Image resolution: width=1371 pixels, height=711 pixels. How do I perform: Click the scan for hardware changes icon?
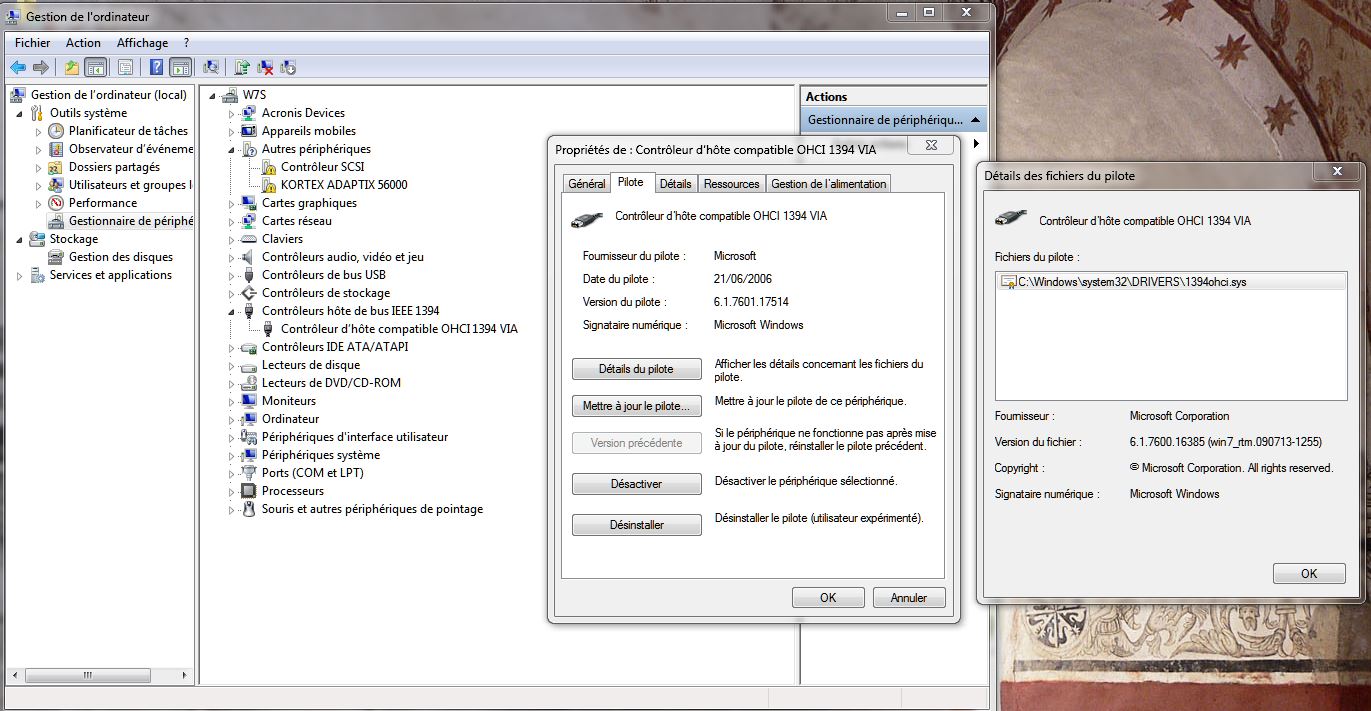tap(211, 68)
